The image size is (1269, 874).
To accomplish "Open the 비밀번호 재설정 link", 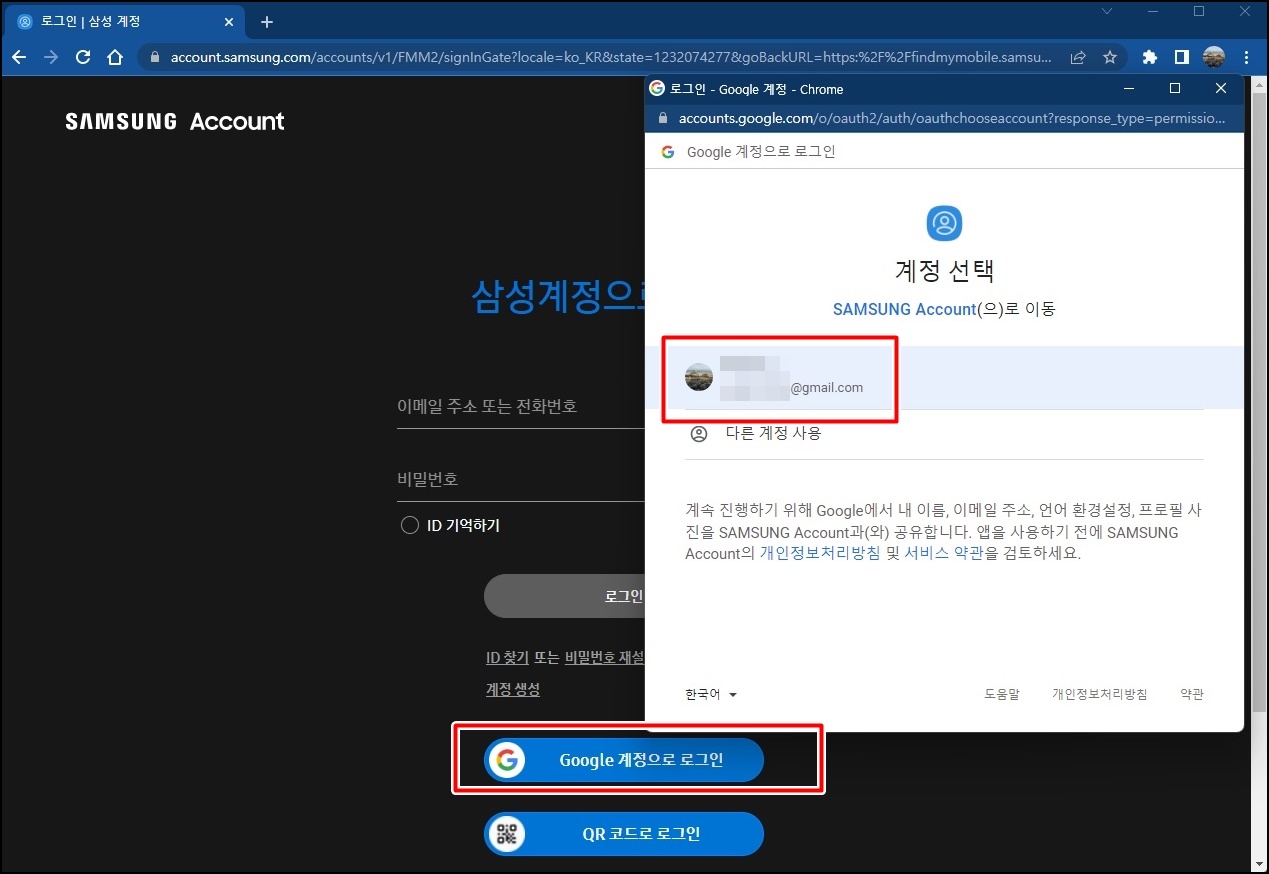I will click(605, 657).
